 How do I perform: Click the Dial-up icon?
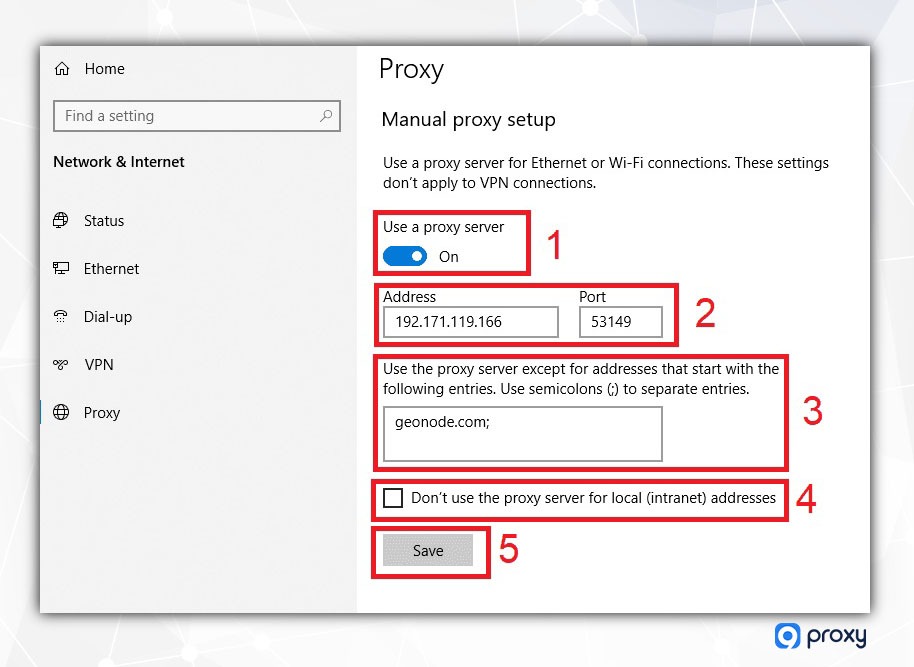(x=62, y=317)
